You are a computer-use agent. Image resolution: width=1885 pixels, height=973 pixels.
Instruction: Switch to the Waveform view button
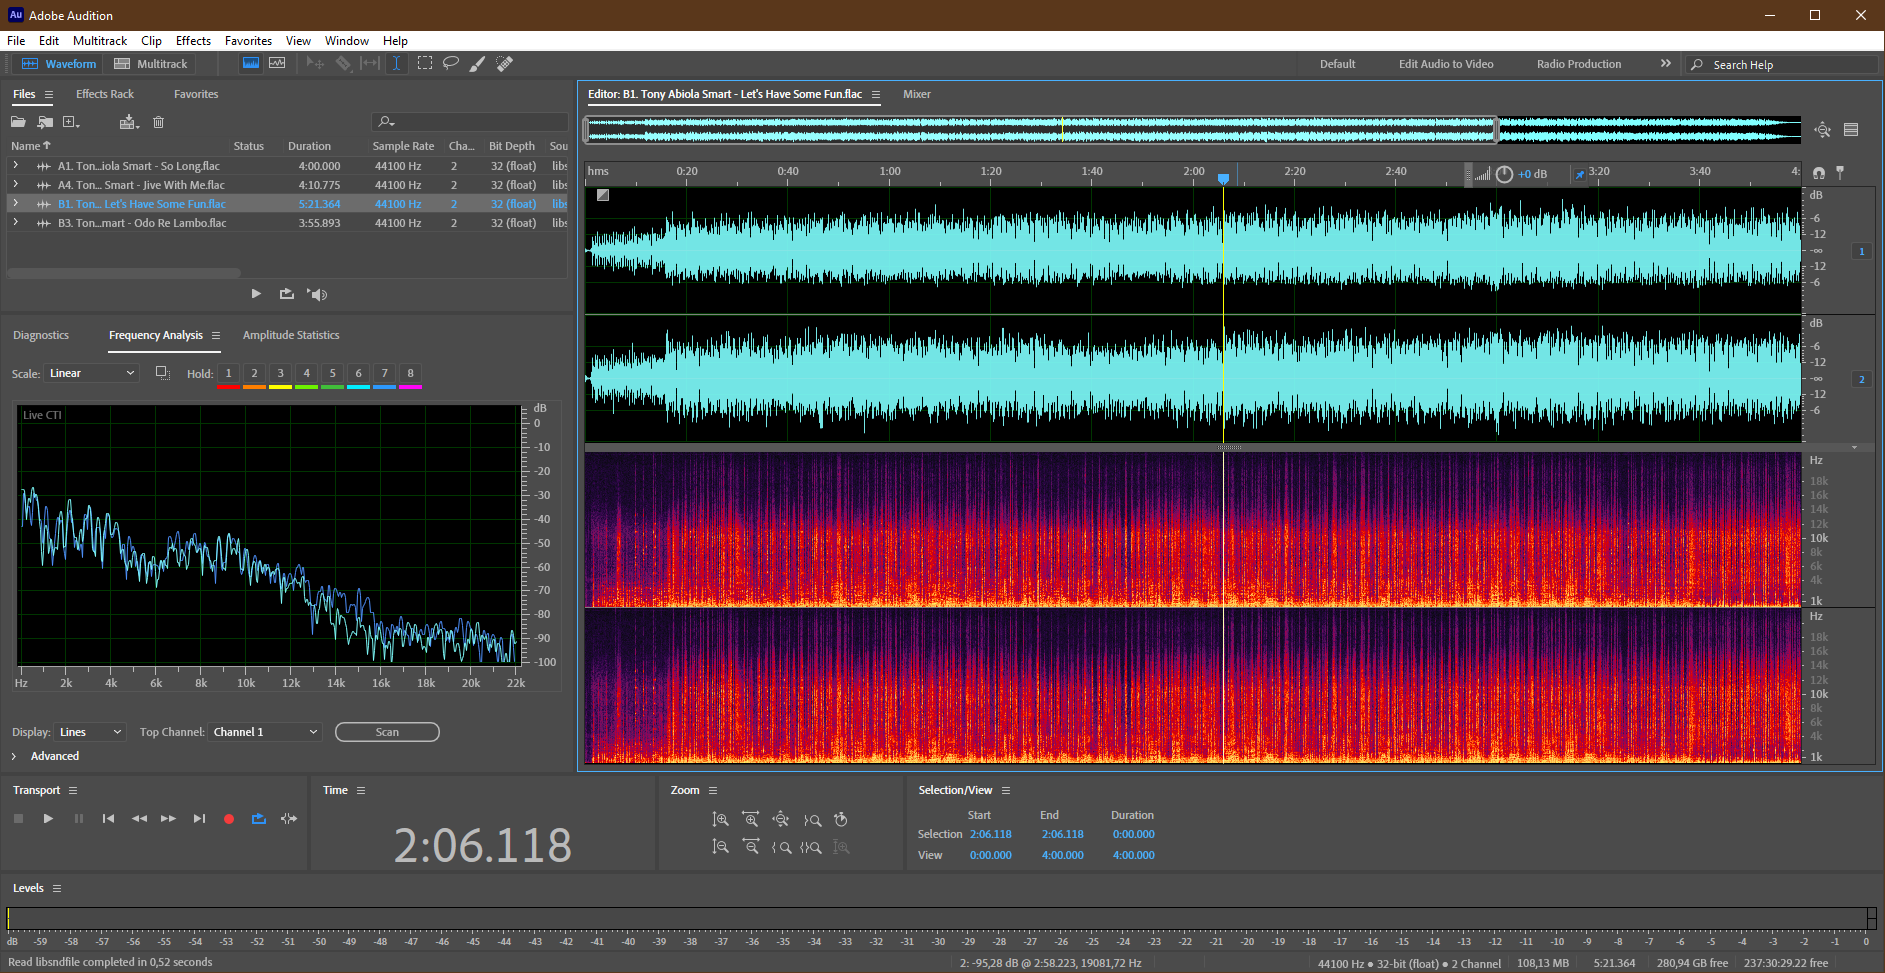click(x=59, y=64)
